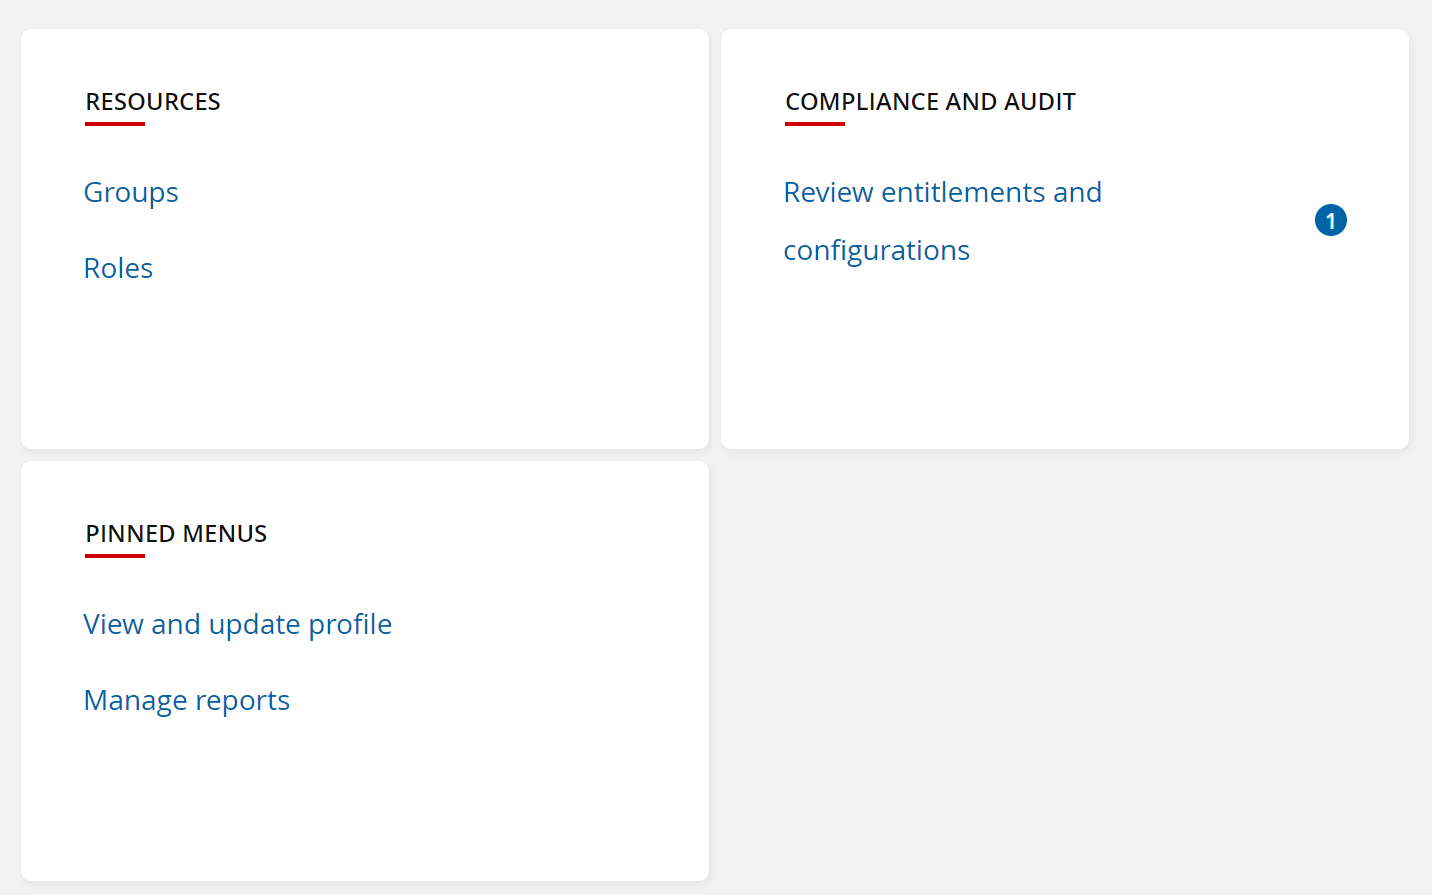Go to Manage reports
The height and width of the screenshot is (895, 1432).
[x=187, y=700]
